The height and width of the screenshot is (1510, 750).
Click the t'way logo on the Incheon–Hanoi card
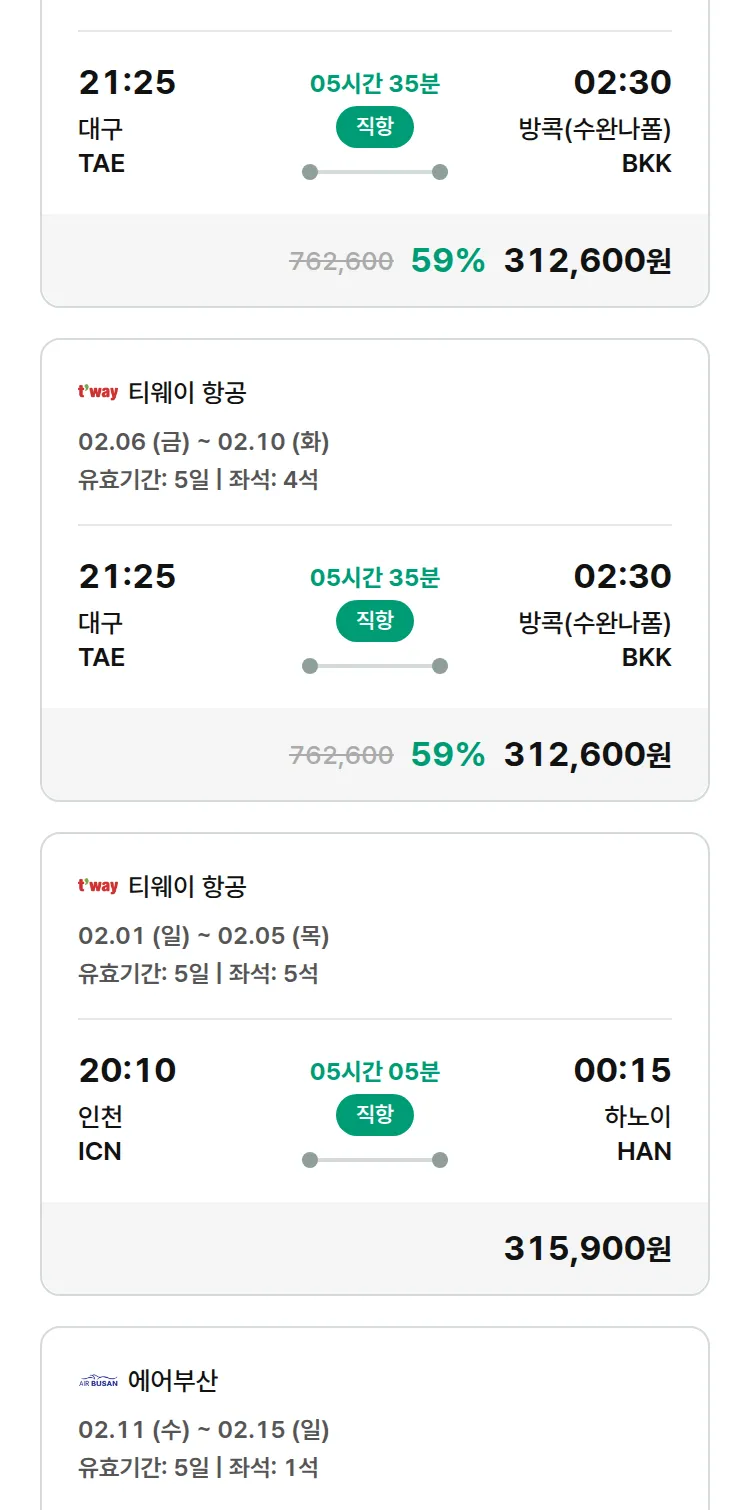click(98, 886)
